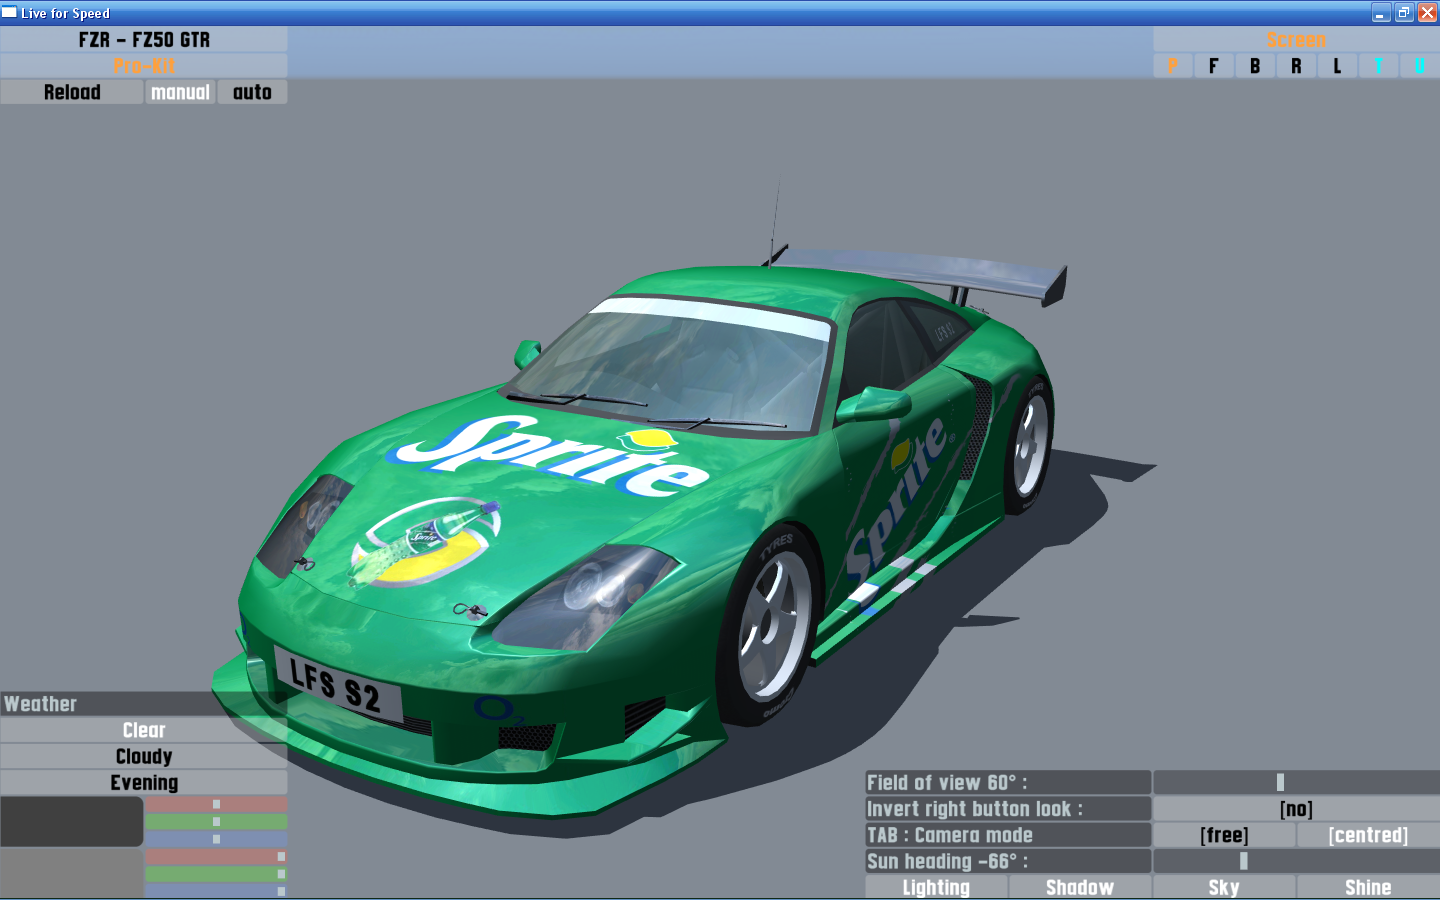Switch skin reload mode to auto
The height and width of the screenshot is (900, 1440).
(252, 92)
